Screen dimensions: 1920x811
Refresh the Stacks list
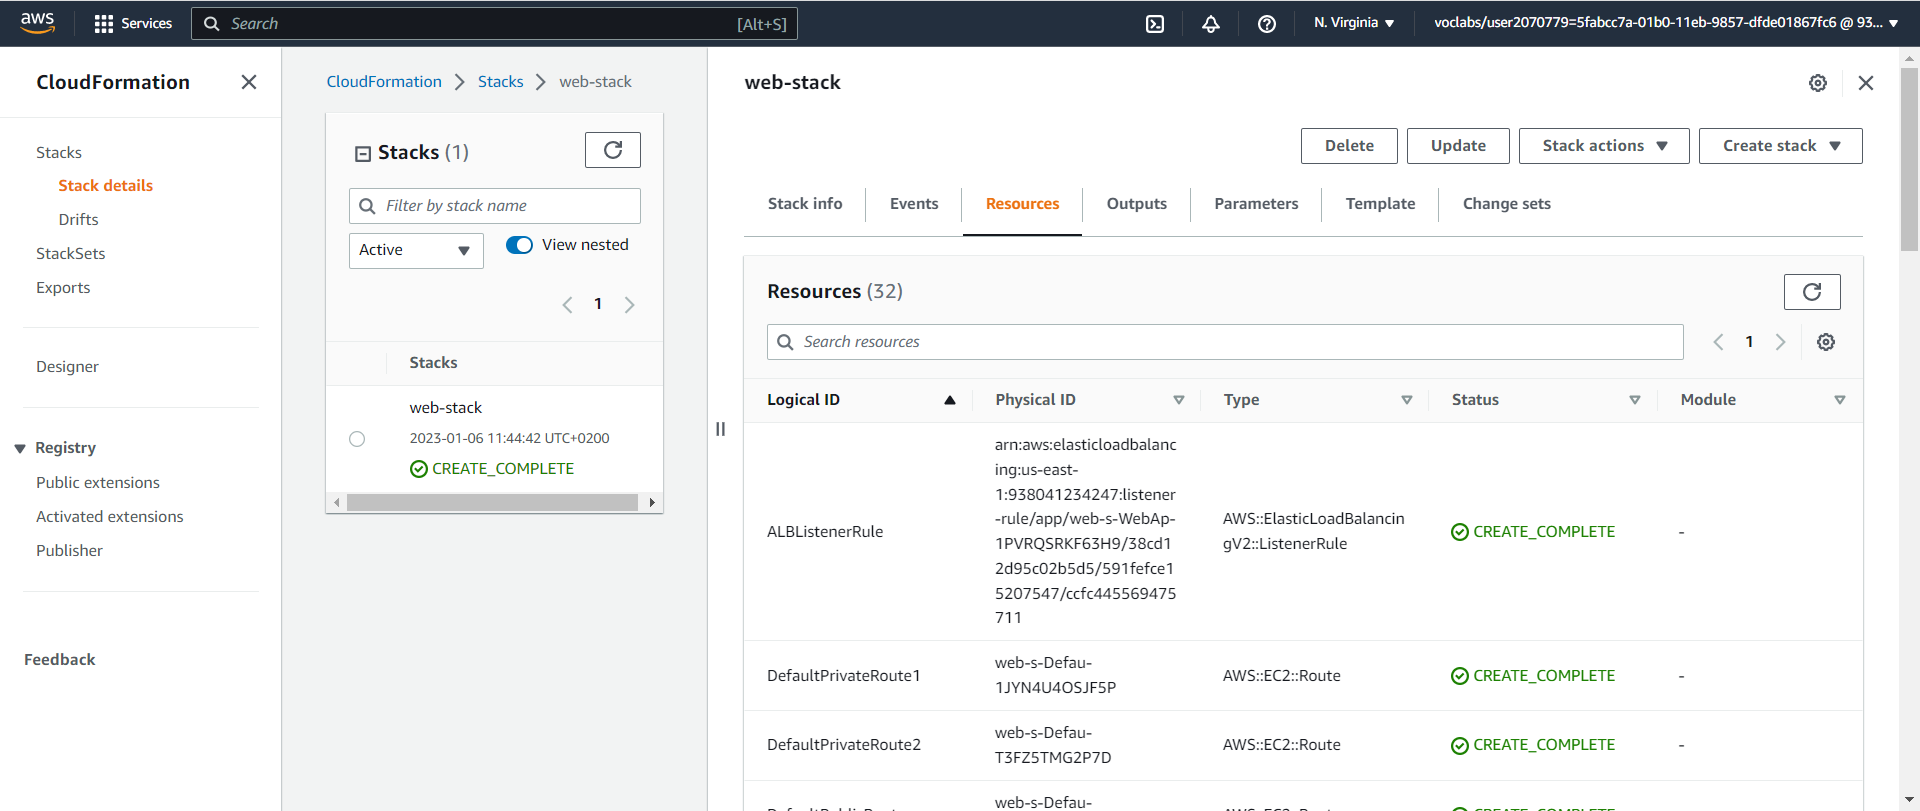coord(613,150)
